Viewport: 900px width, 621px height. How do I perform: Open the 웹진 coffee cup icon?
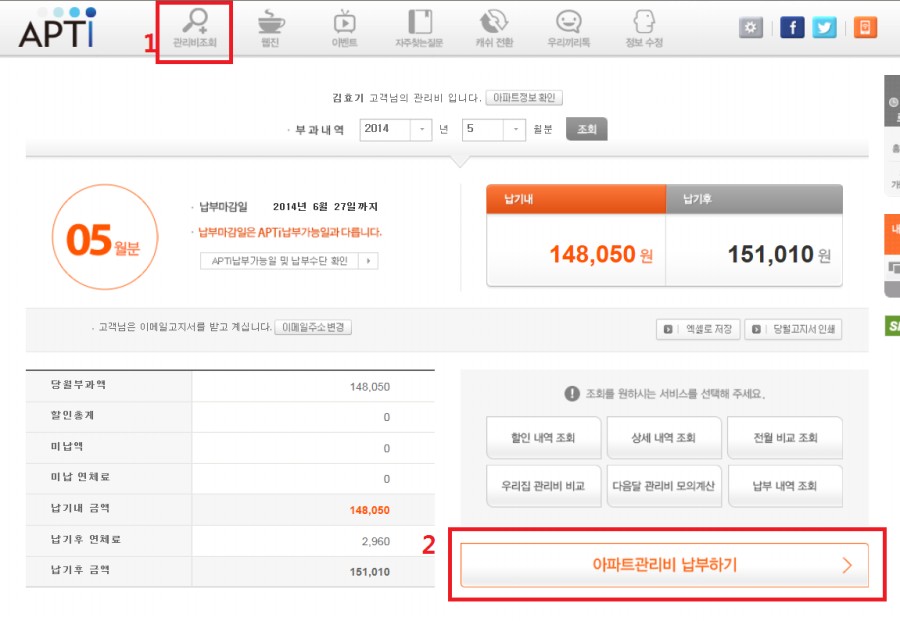[270, 22]
